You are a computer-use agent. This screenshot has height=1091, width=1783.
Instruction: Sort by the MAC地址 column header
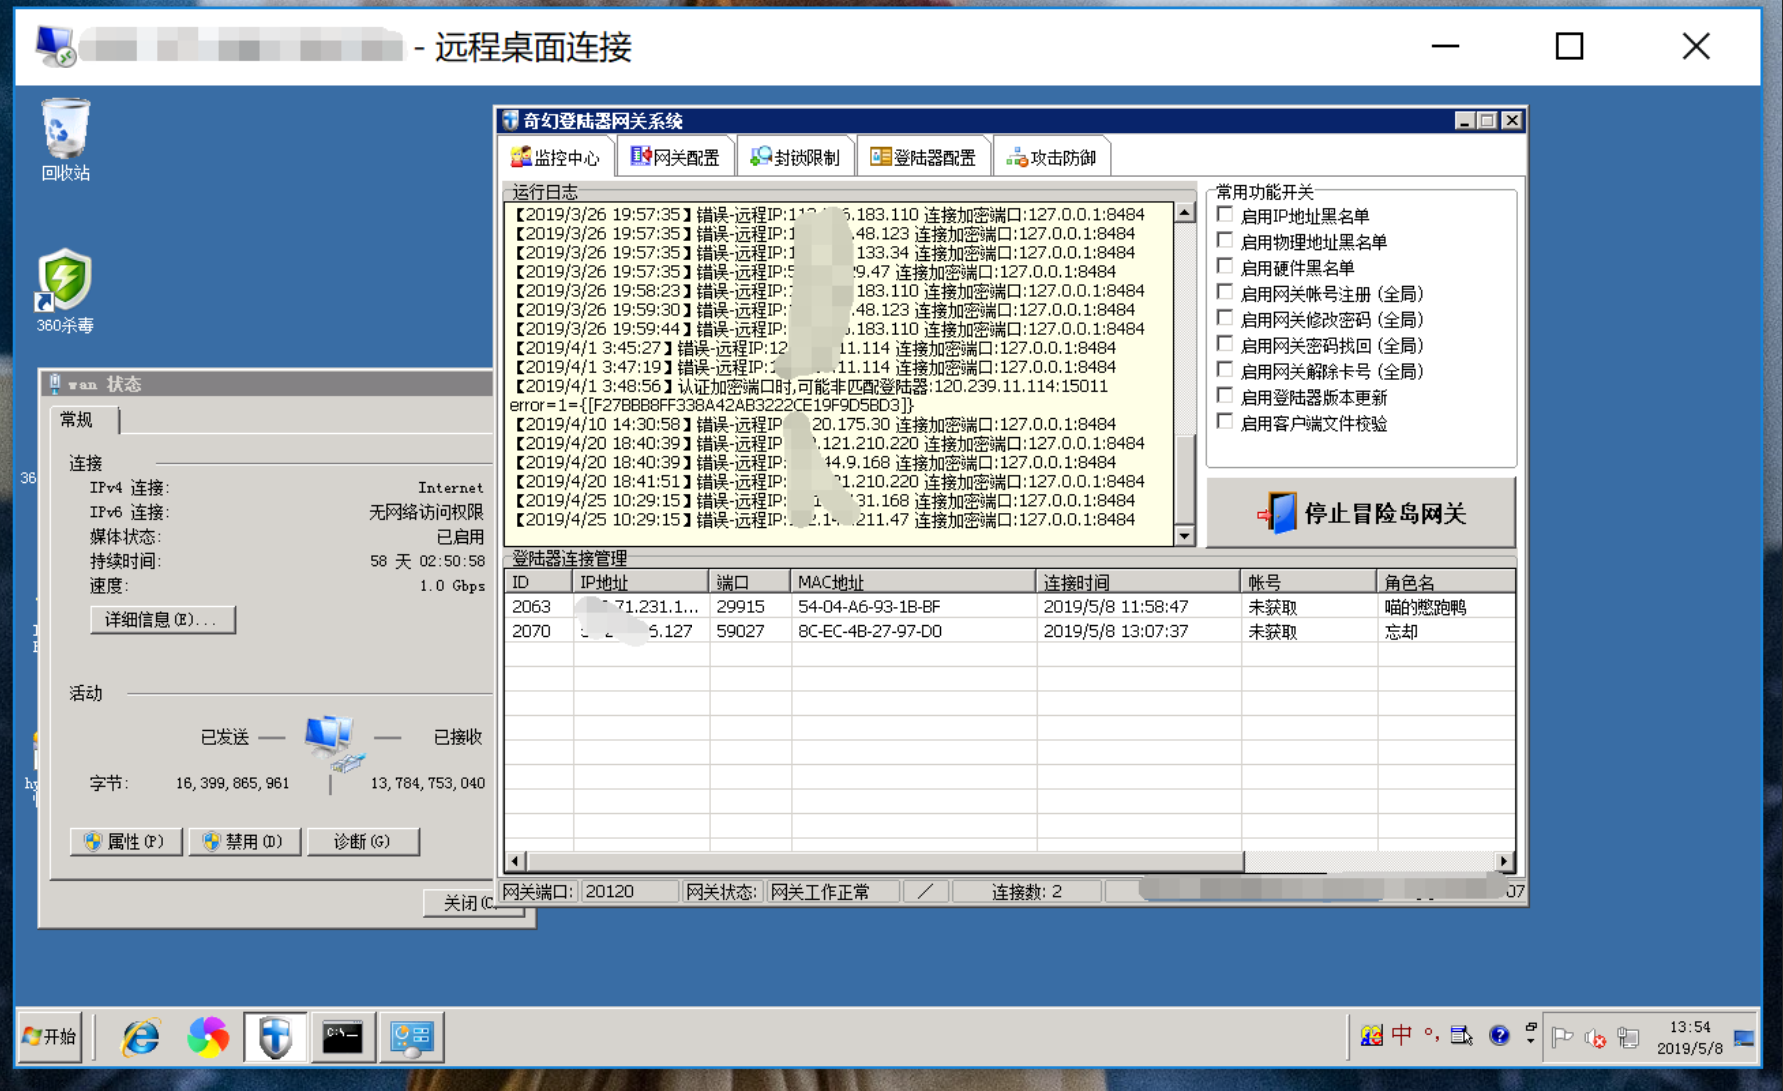[913, 581]
